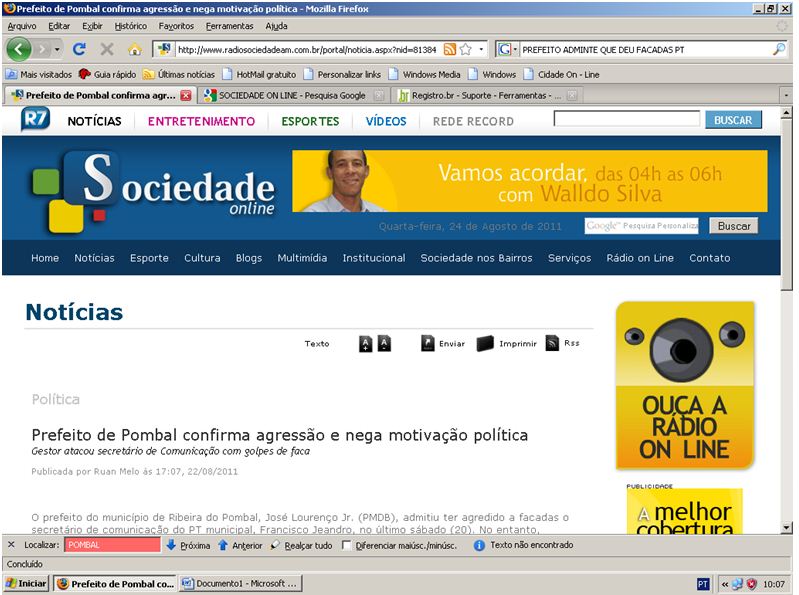Enable Diferenciar maiúsc./minúsc. checkbox
The image size is (799, 595).
(x=346, y=546)
